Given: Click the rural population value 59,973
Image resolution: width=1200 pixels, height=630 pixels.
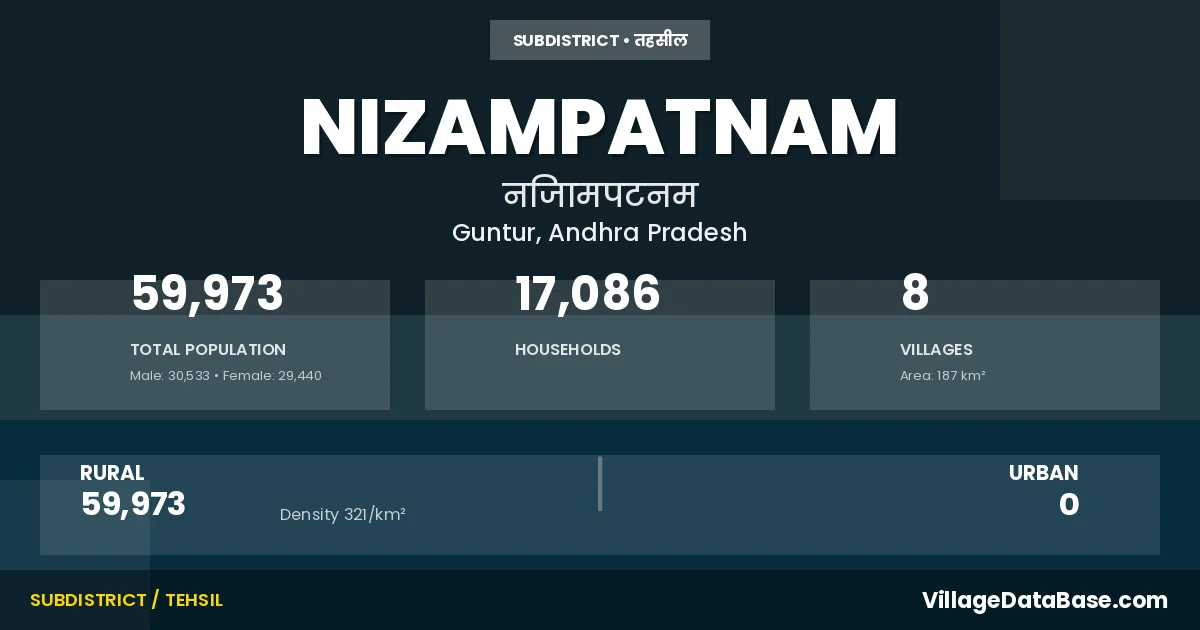Looking at the screenshot, I should coord(134,504).
